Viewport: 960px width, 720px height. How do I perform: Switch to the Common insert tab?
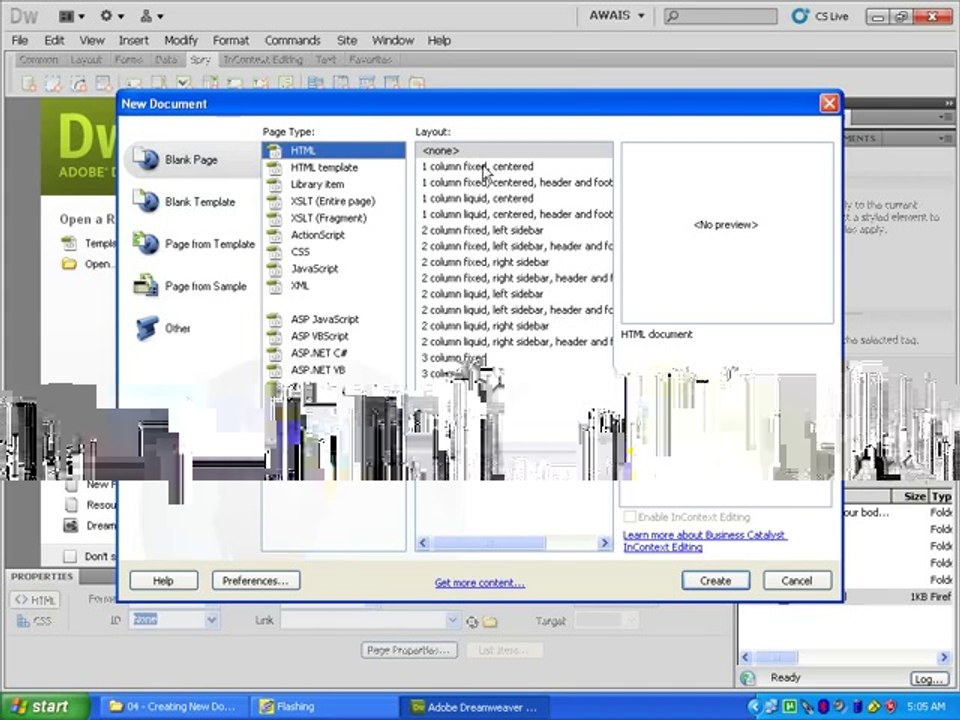click(39, 59)
